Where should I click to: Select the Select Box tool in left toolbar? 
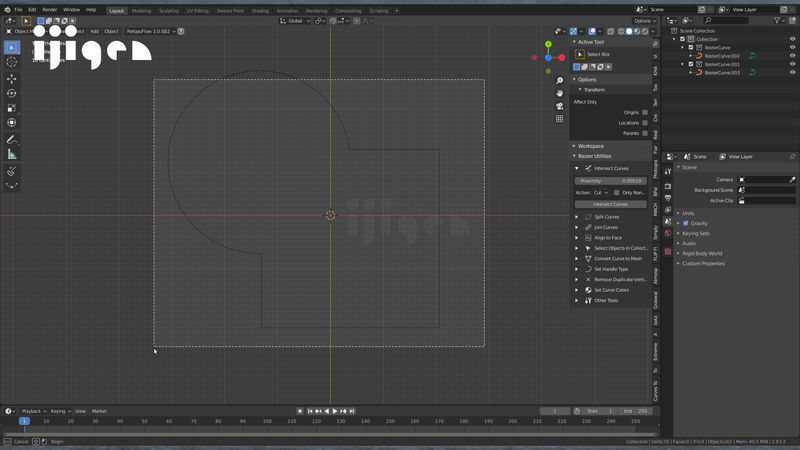(x=12, y=47)
